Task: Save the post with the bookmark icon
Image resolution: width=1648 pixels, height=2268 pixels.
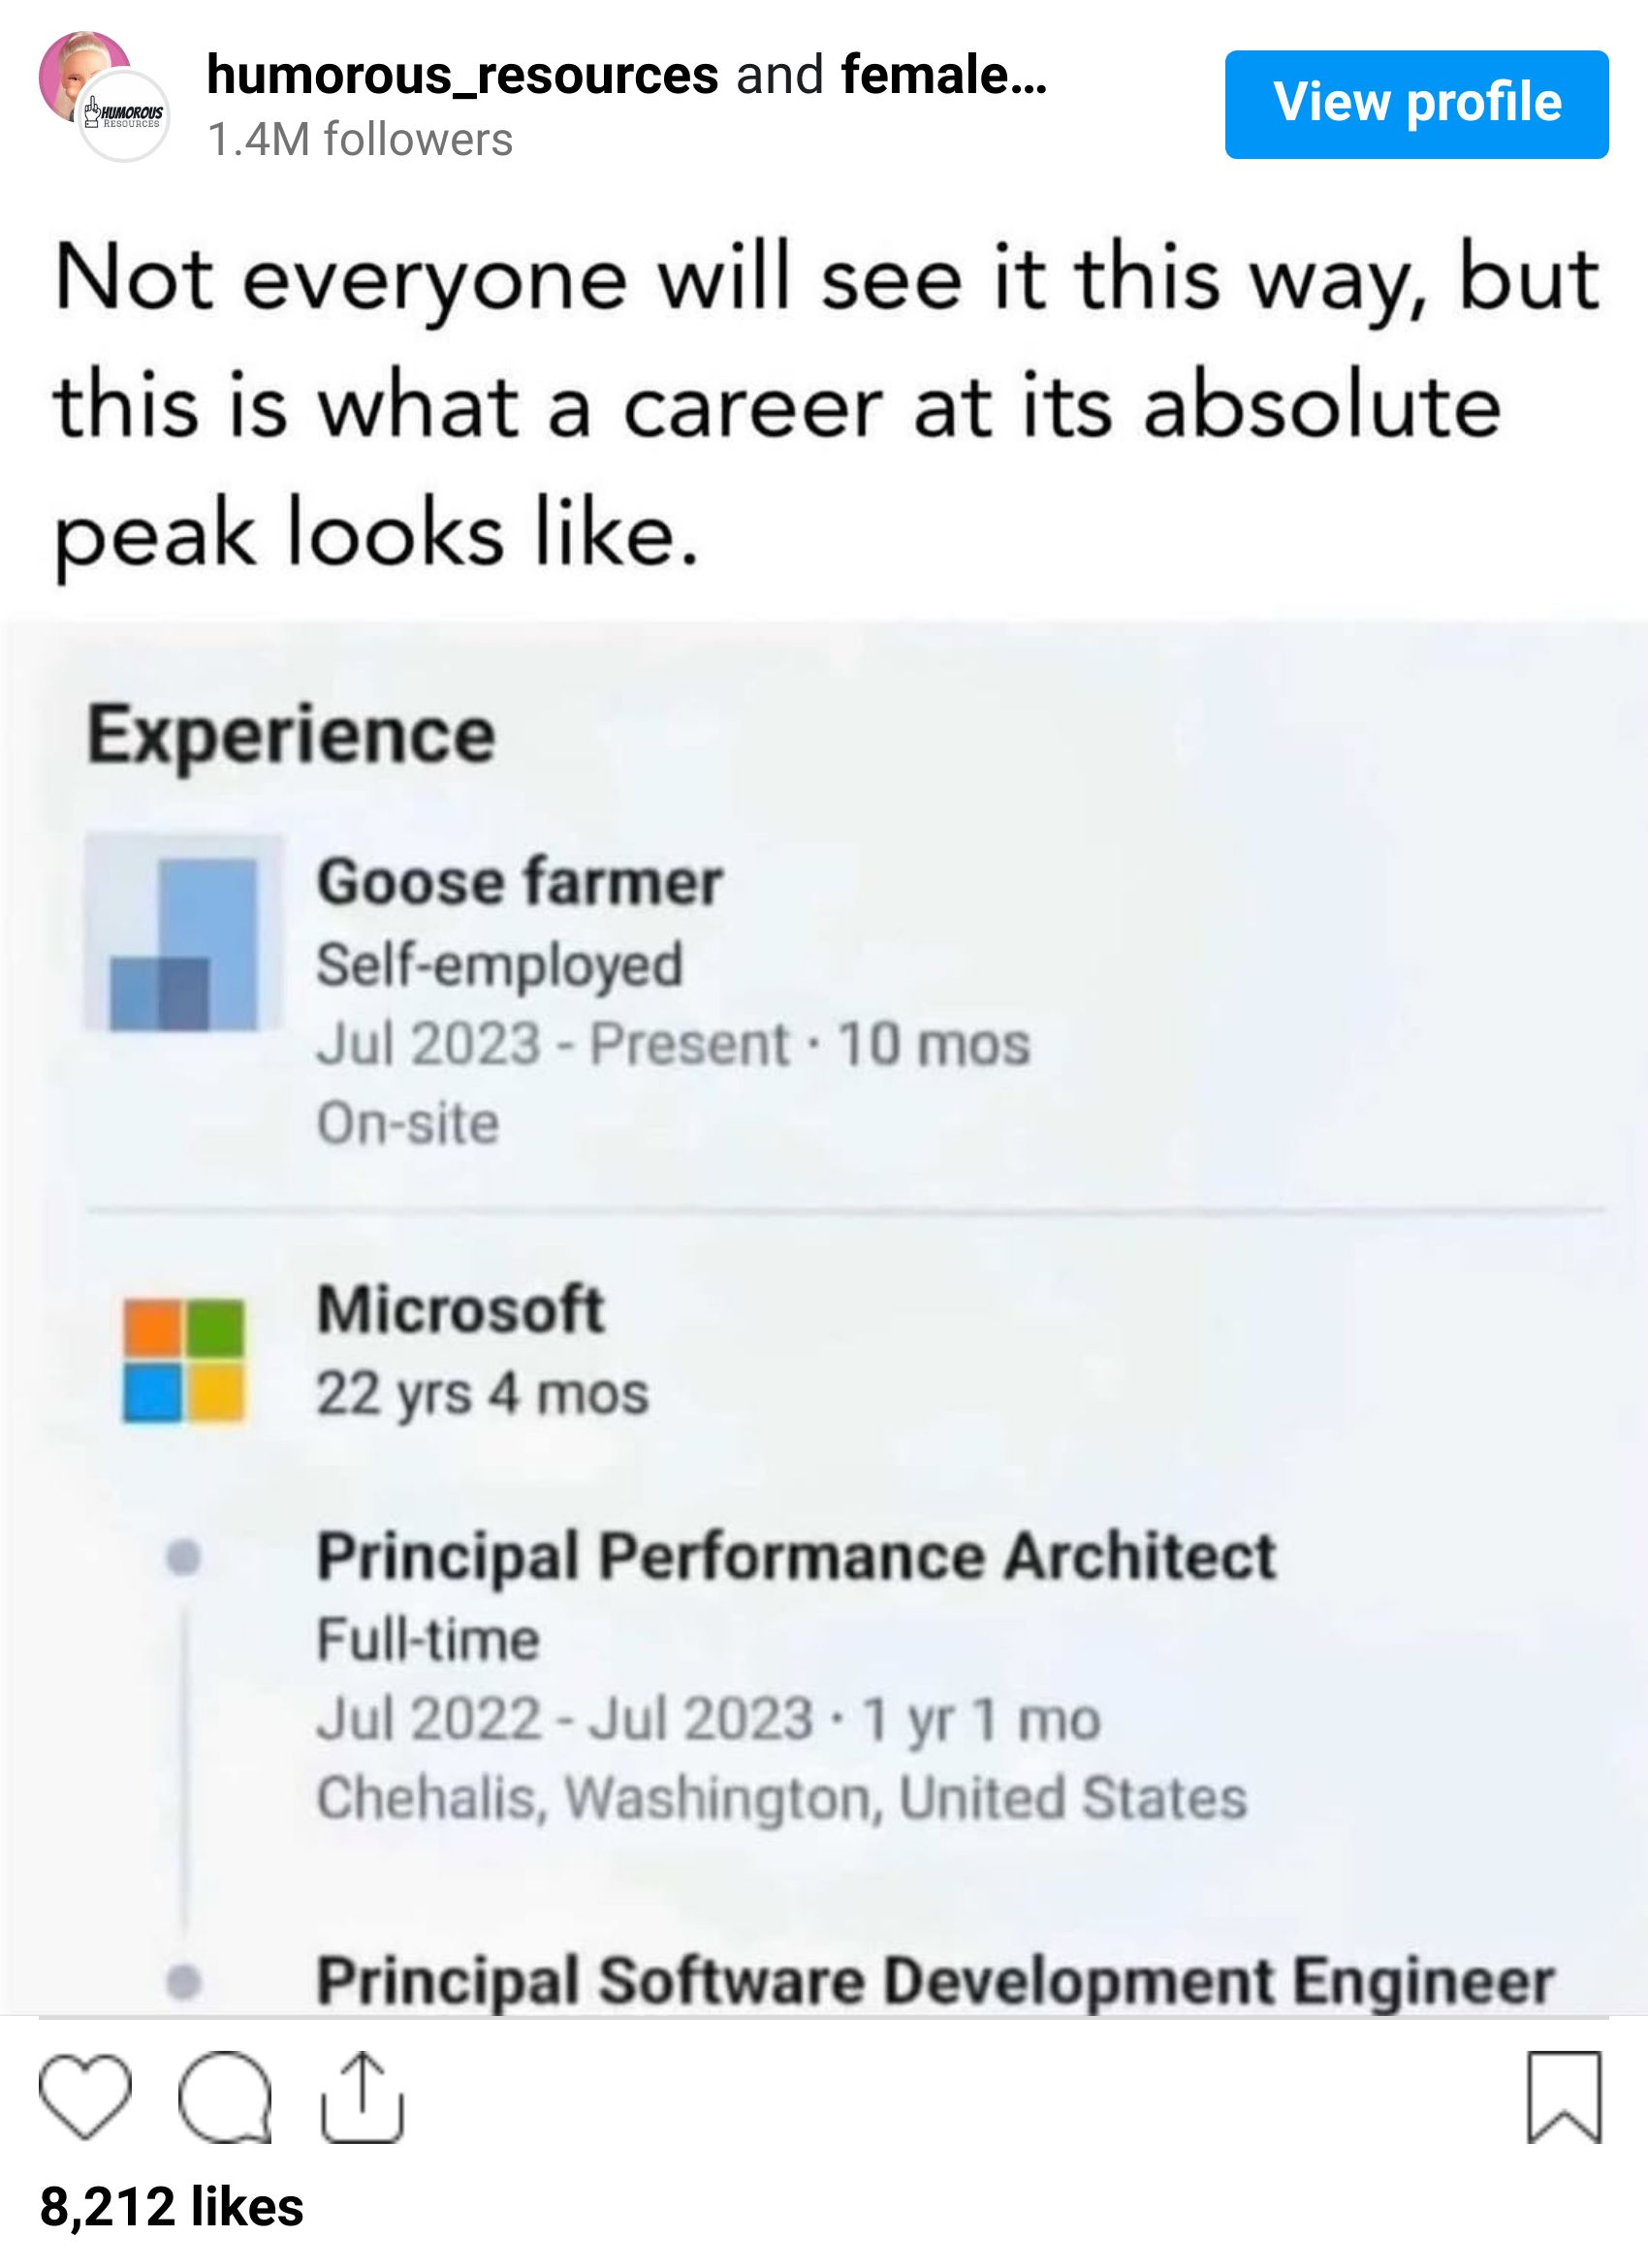Action: (1564, 2096)
